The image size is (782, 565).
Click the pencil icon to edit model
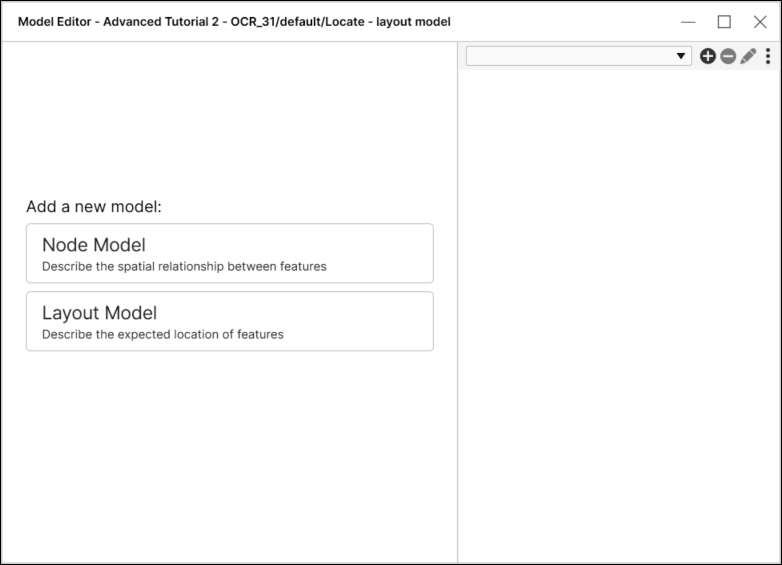748,57
